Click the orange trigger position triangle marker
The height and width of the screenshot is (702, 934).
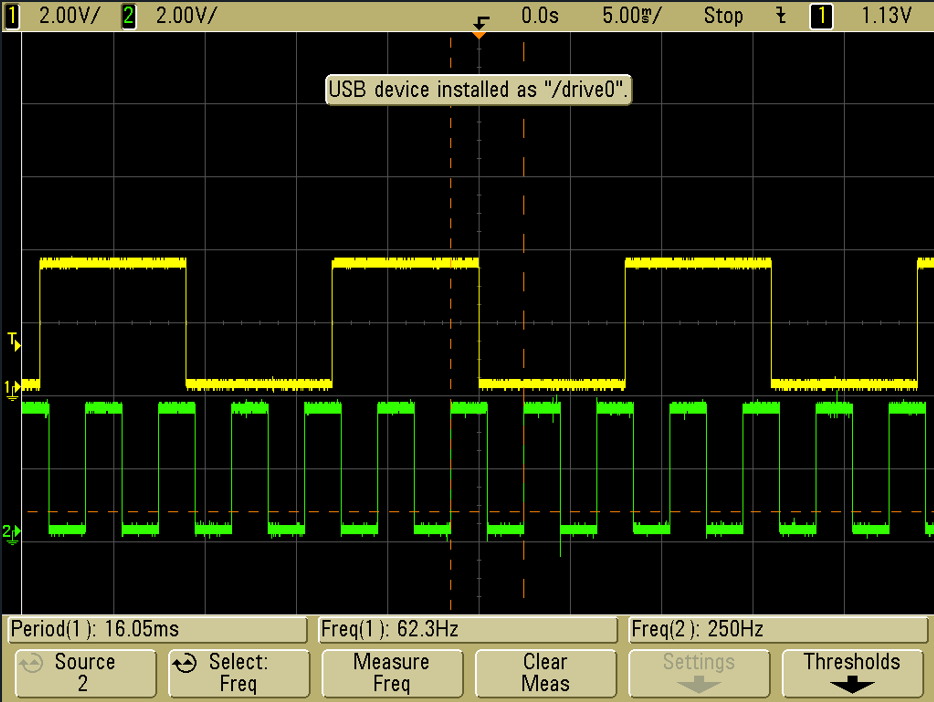coord(479,34)
